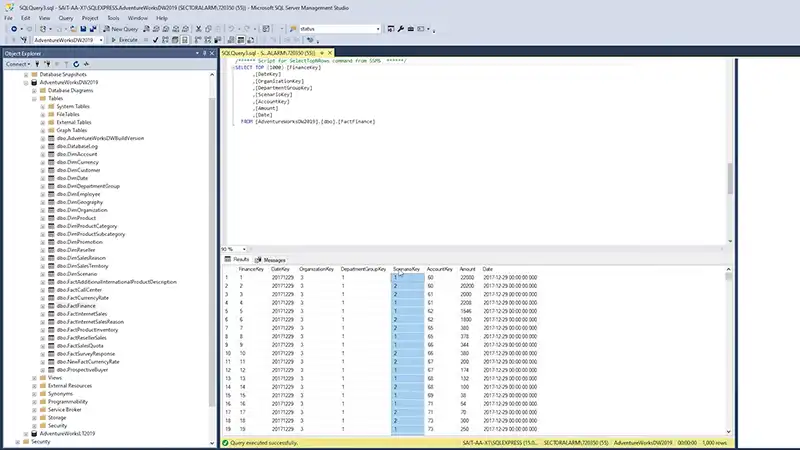Click the DepartmentGroupKey column header
Image resolution: width=800 pixels, height=450 pixels.
[x=364, y=269]
